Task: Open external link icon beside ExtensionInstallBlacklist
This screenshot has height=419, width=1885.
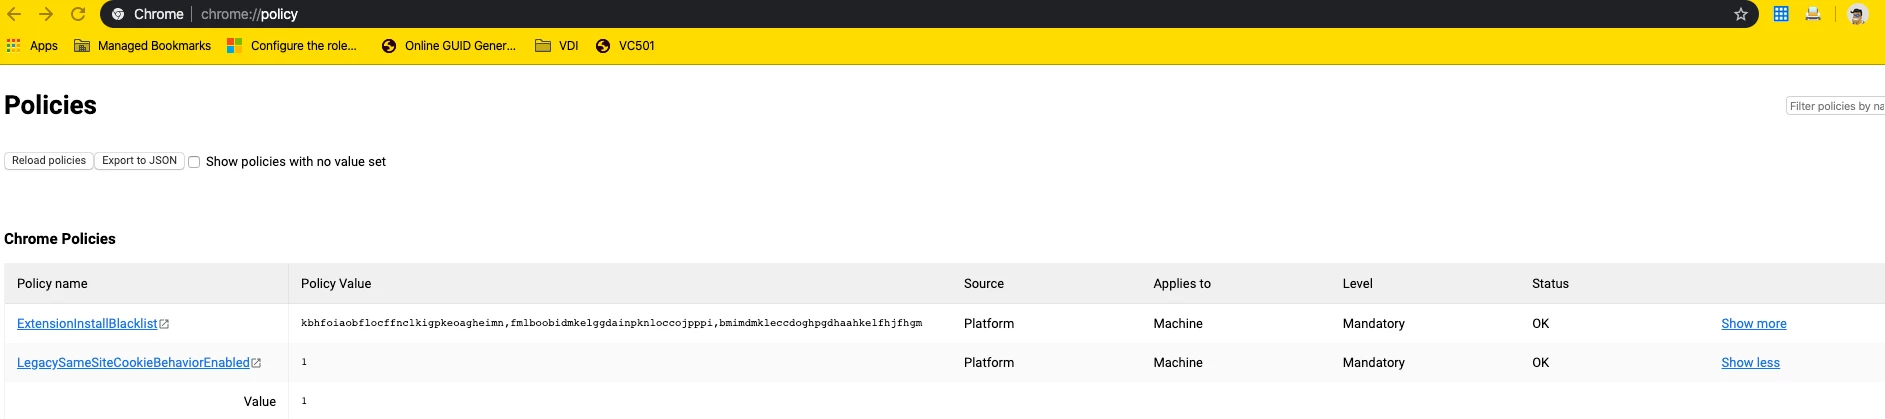Action: coord(164,324)
